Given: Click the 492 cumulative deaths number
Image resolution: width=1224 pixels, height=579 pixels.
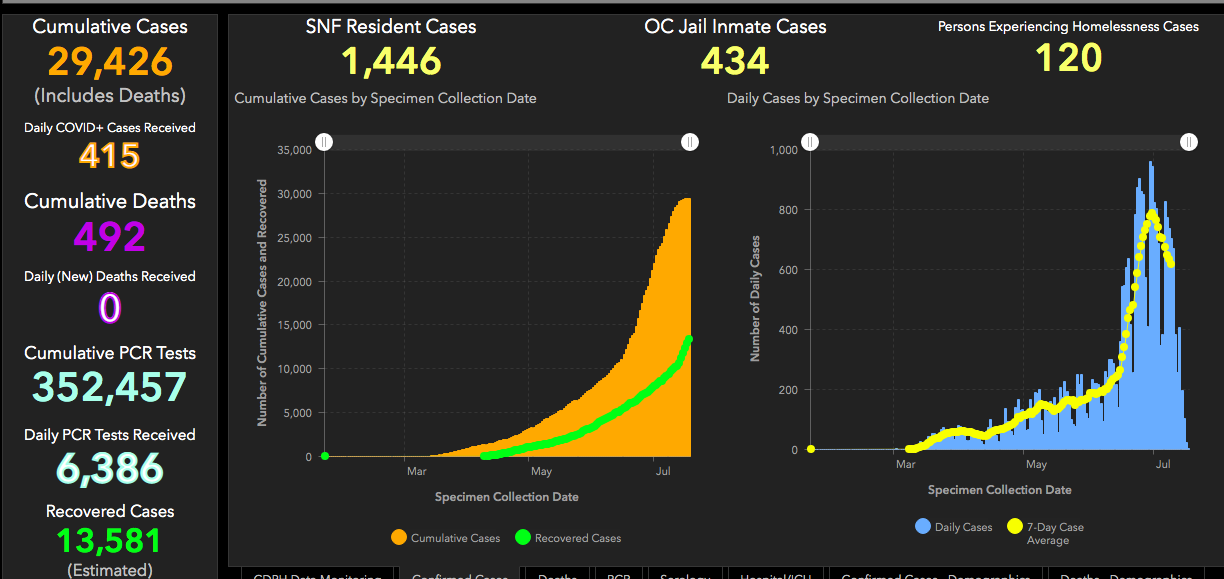Looking at the screenshot, I should coord(109,237).
